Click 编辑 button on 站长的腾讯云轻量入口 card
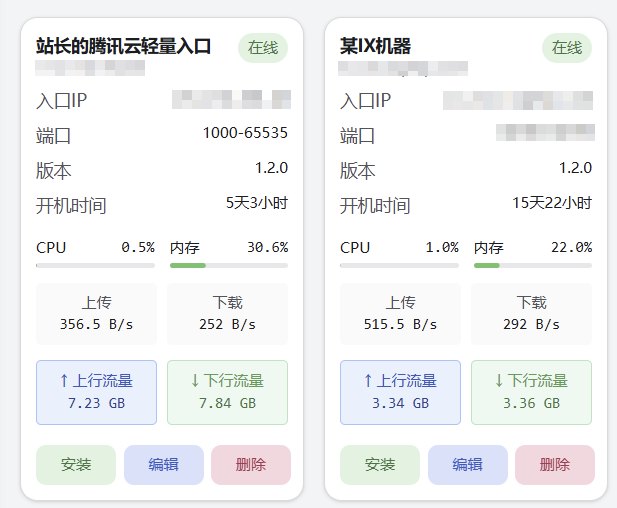 point(163,465)
